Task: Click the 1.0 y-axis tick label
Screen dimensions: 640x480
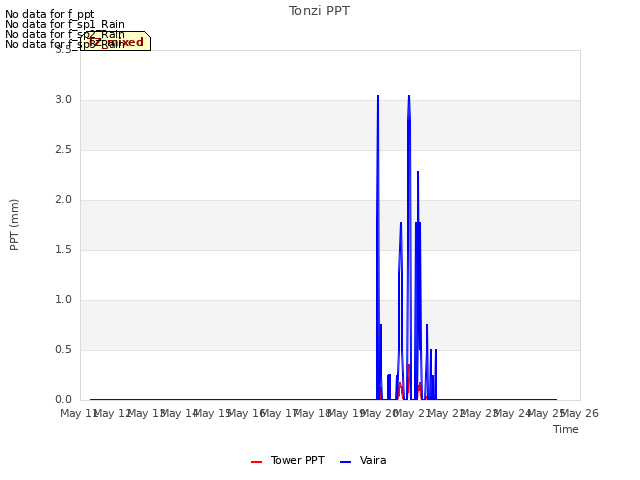Action: pos(64,300)
